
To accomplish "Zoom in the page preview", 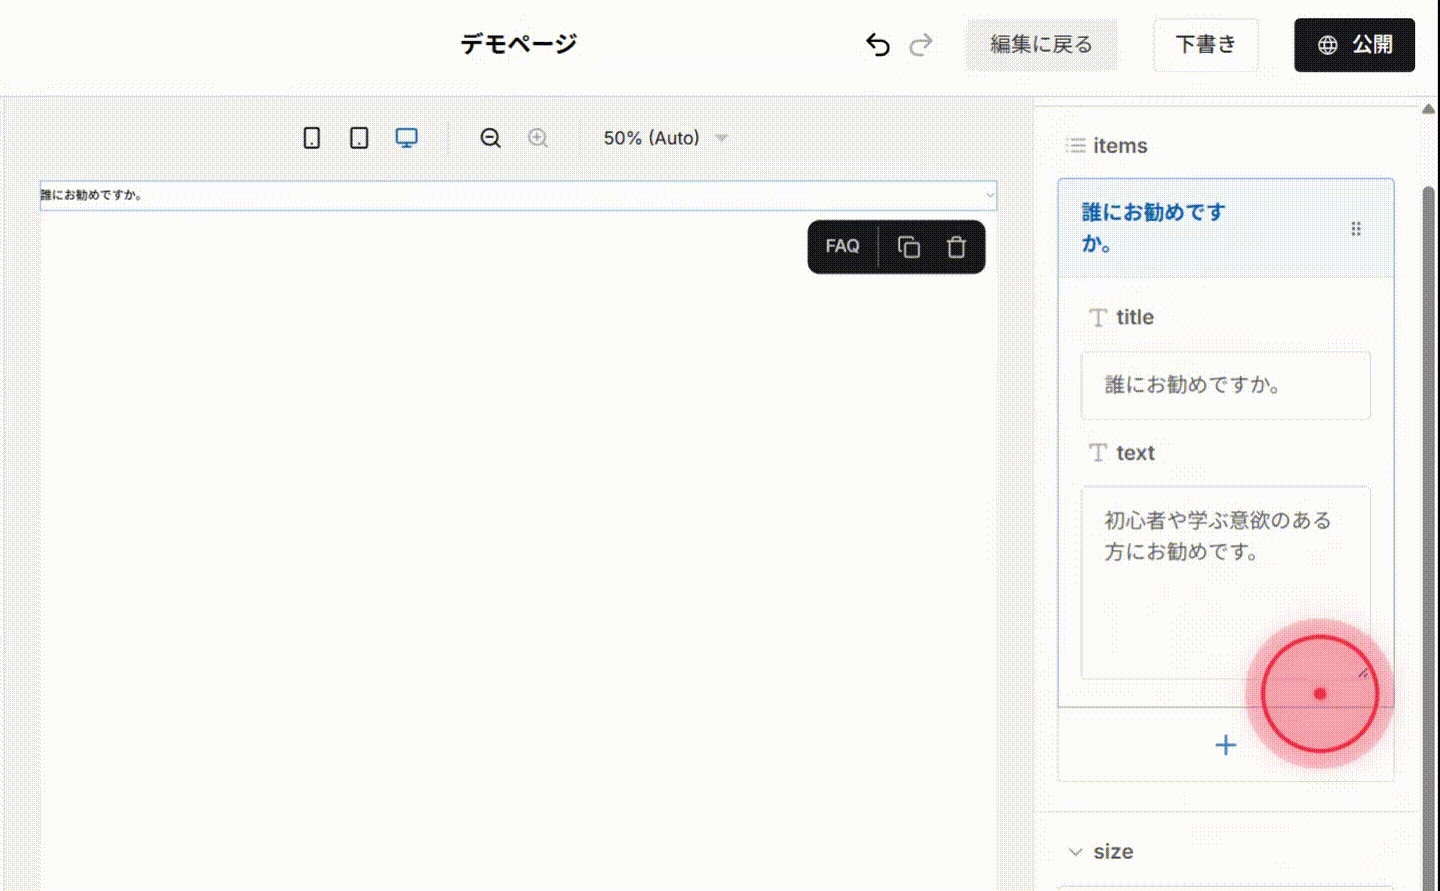I will pyautogui.click(x=537, y=138).
